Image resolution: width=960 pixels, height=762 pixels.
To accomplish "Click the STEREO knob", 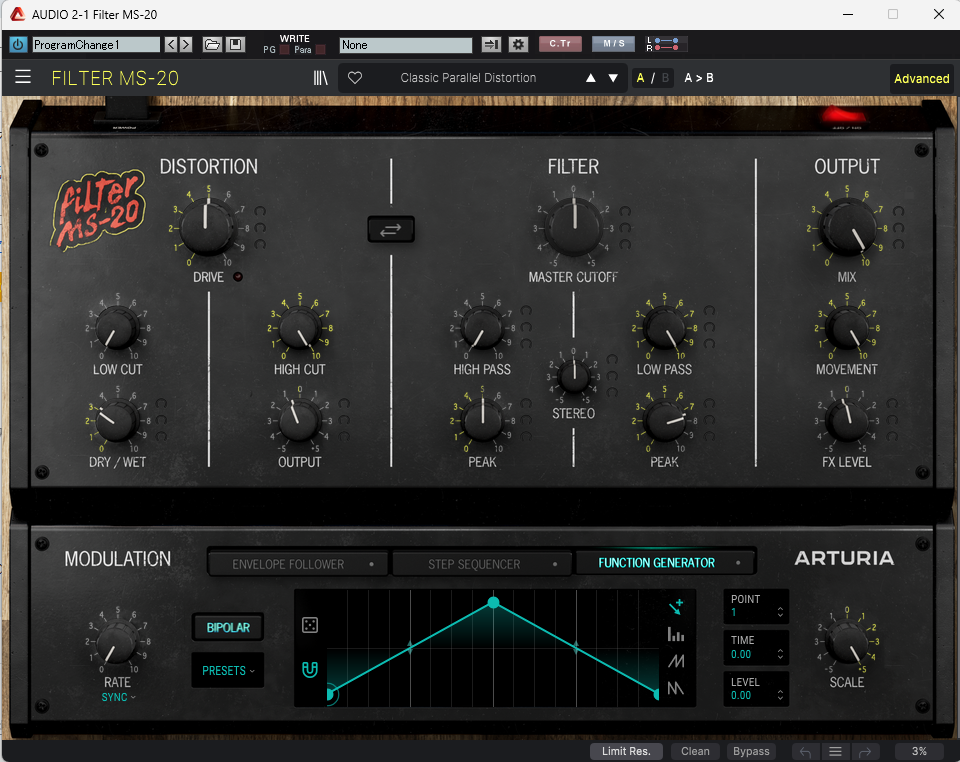I will [574, 376].
